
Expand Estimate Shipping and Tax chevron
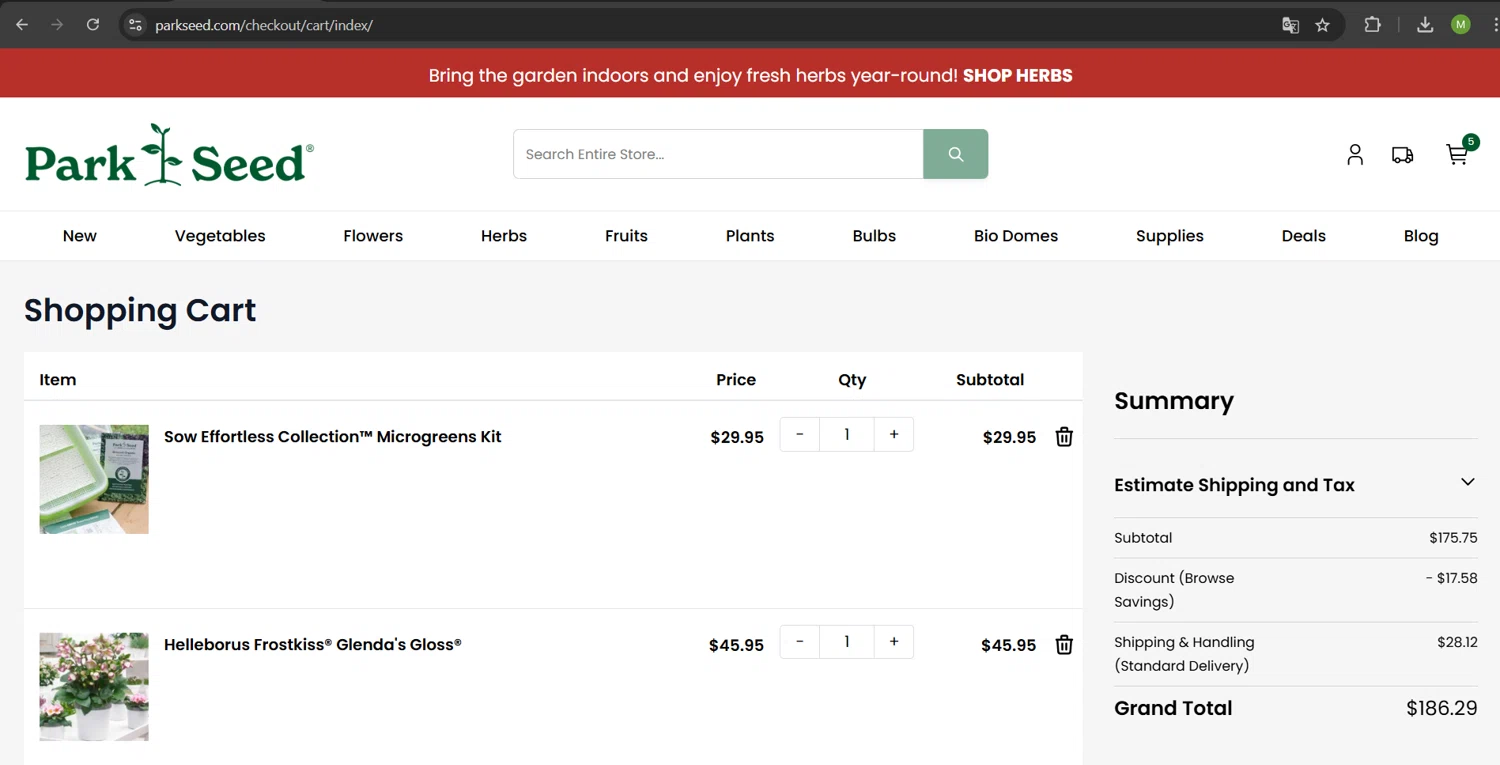coord(1467,482)
